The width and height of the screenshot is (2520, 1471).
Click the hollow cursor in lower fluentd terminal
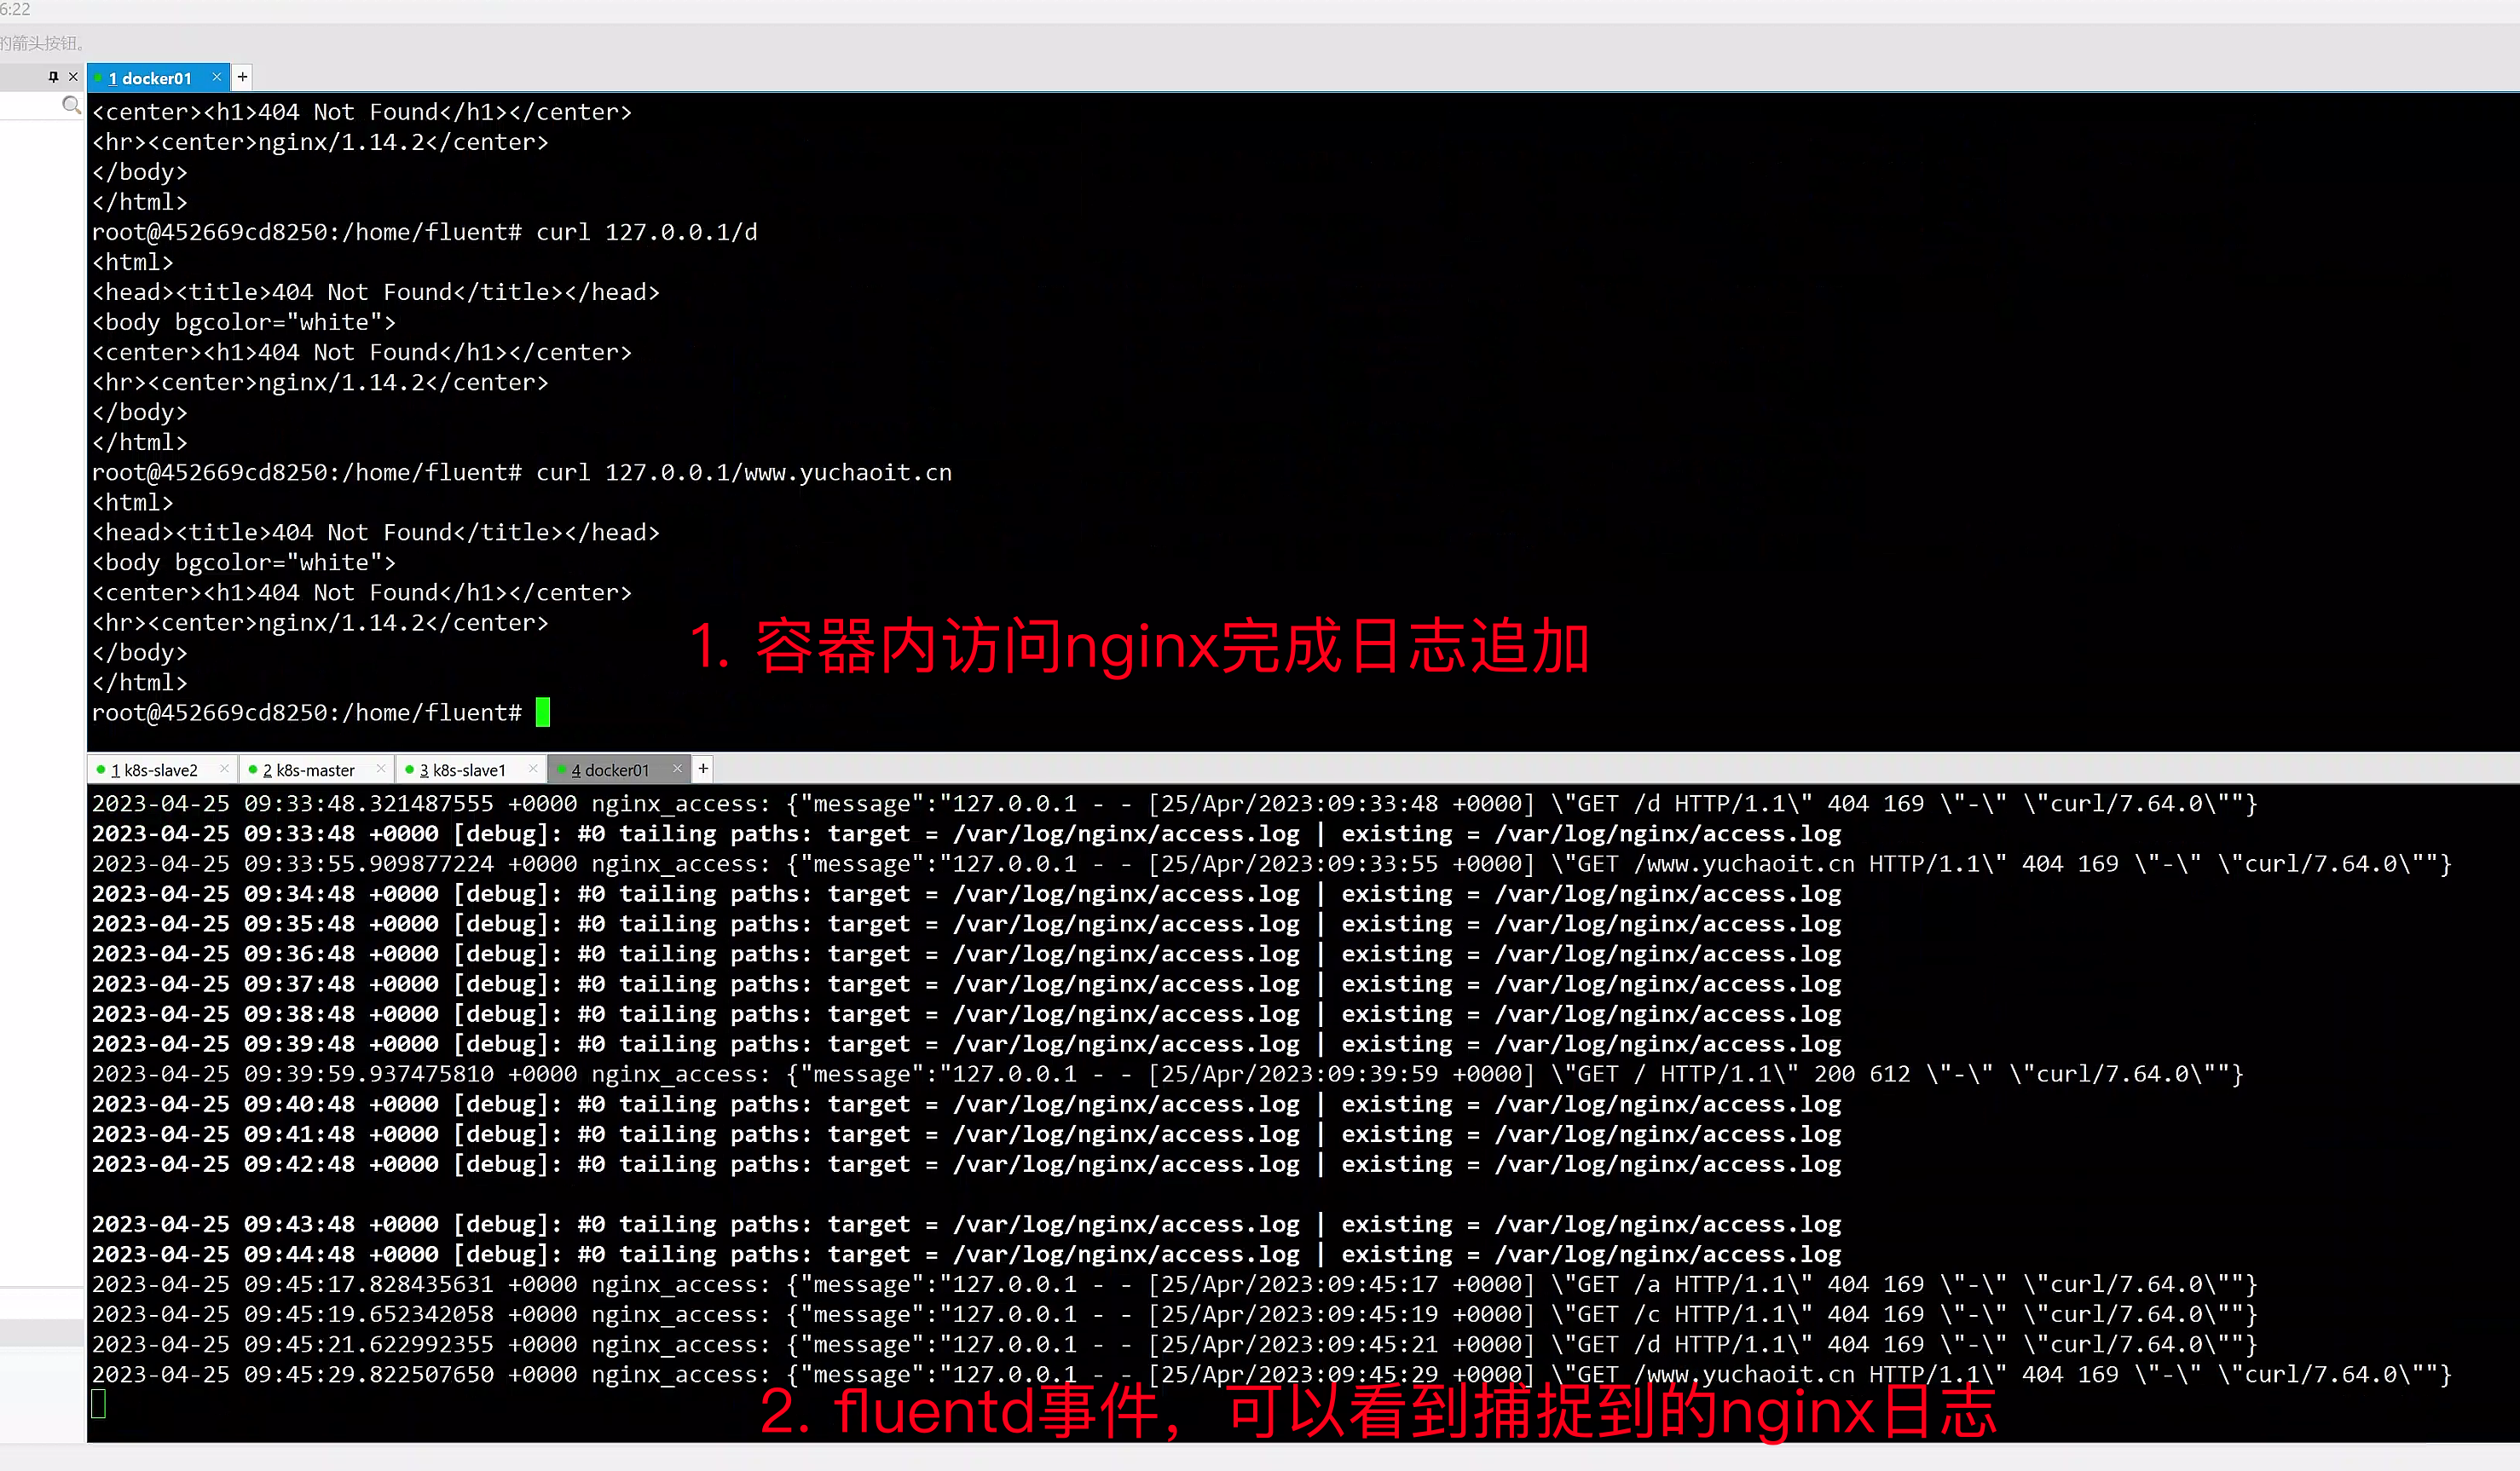(99, 1404)
